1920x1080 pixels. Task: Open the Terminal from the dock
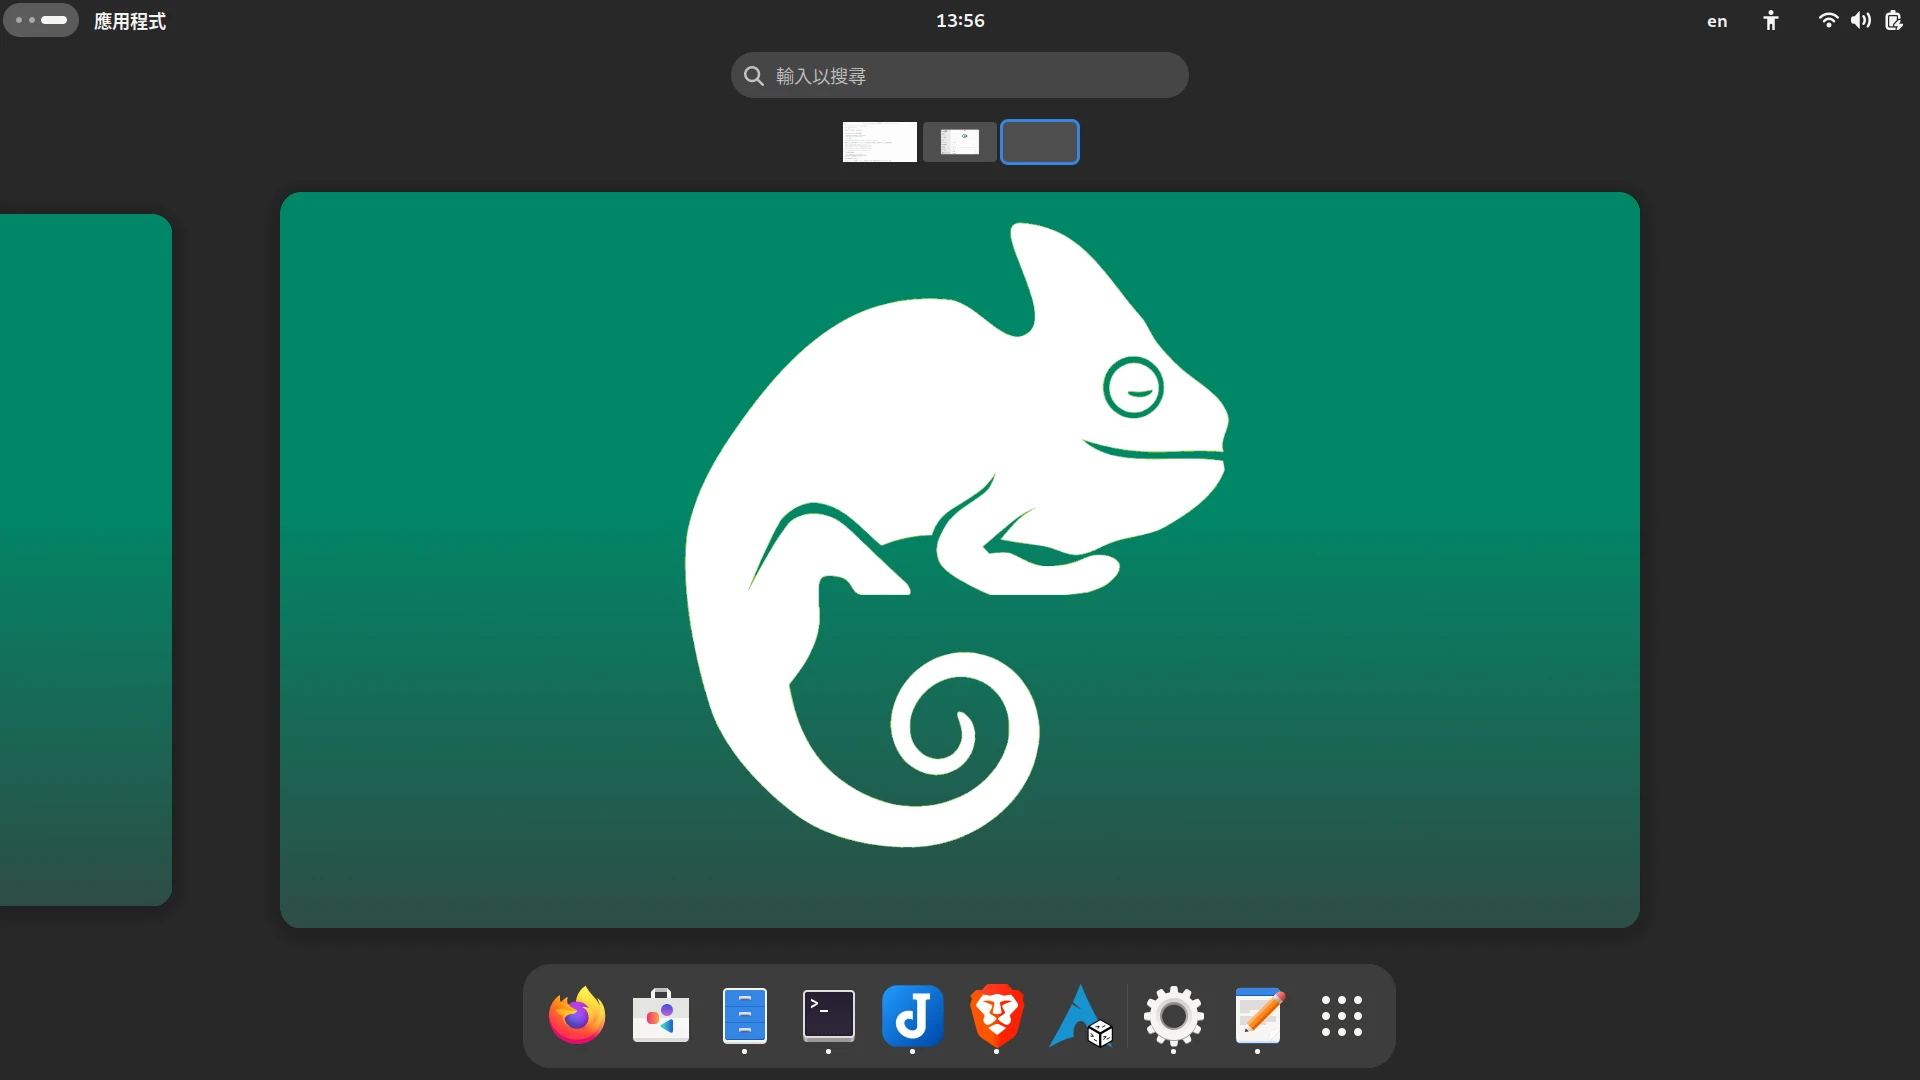tap(829, 1016)
